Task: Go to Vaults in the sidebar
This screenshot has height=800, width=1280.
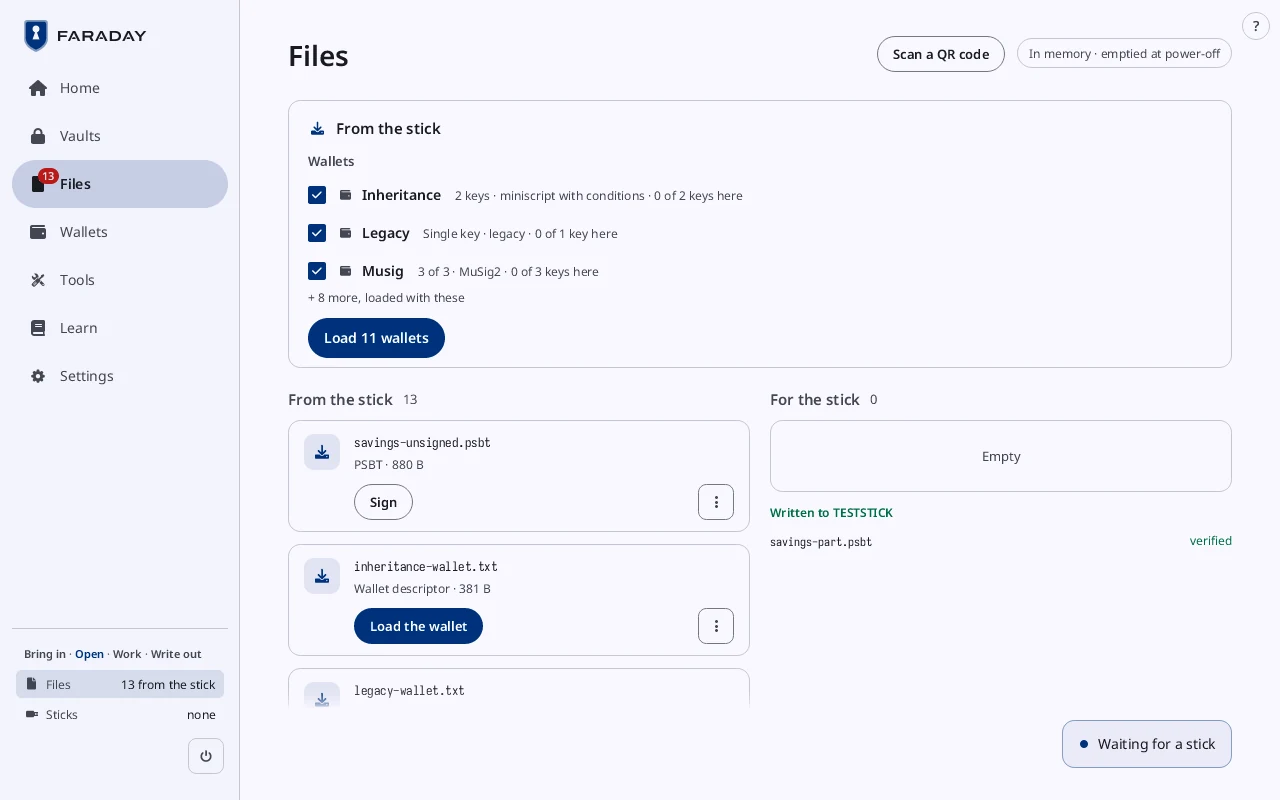Action: (120, 136)
